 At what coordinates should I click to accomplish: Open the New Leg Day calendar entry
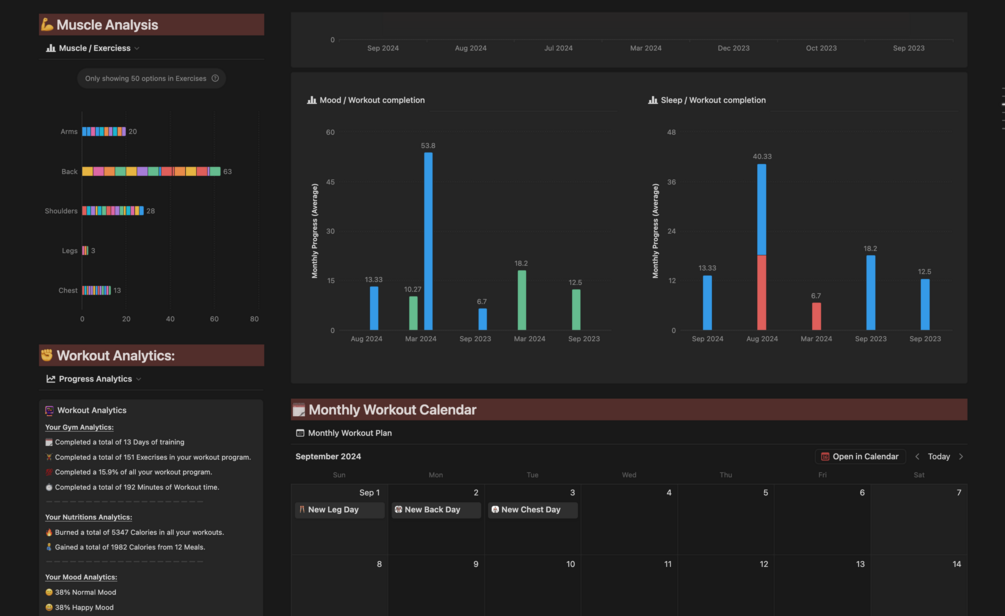(340, 510)
